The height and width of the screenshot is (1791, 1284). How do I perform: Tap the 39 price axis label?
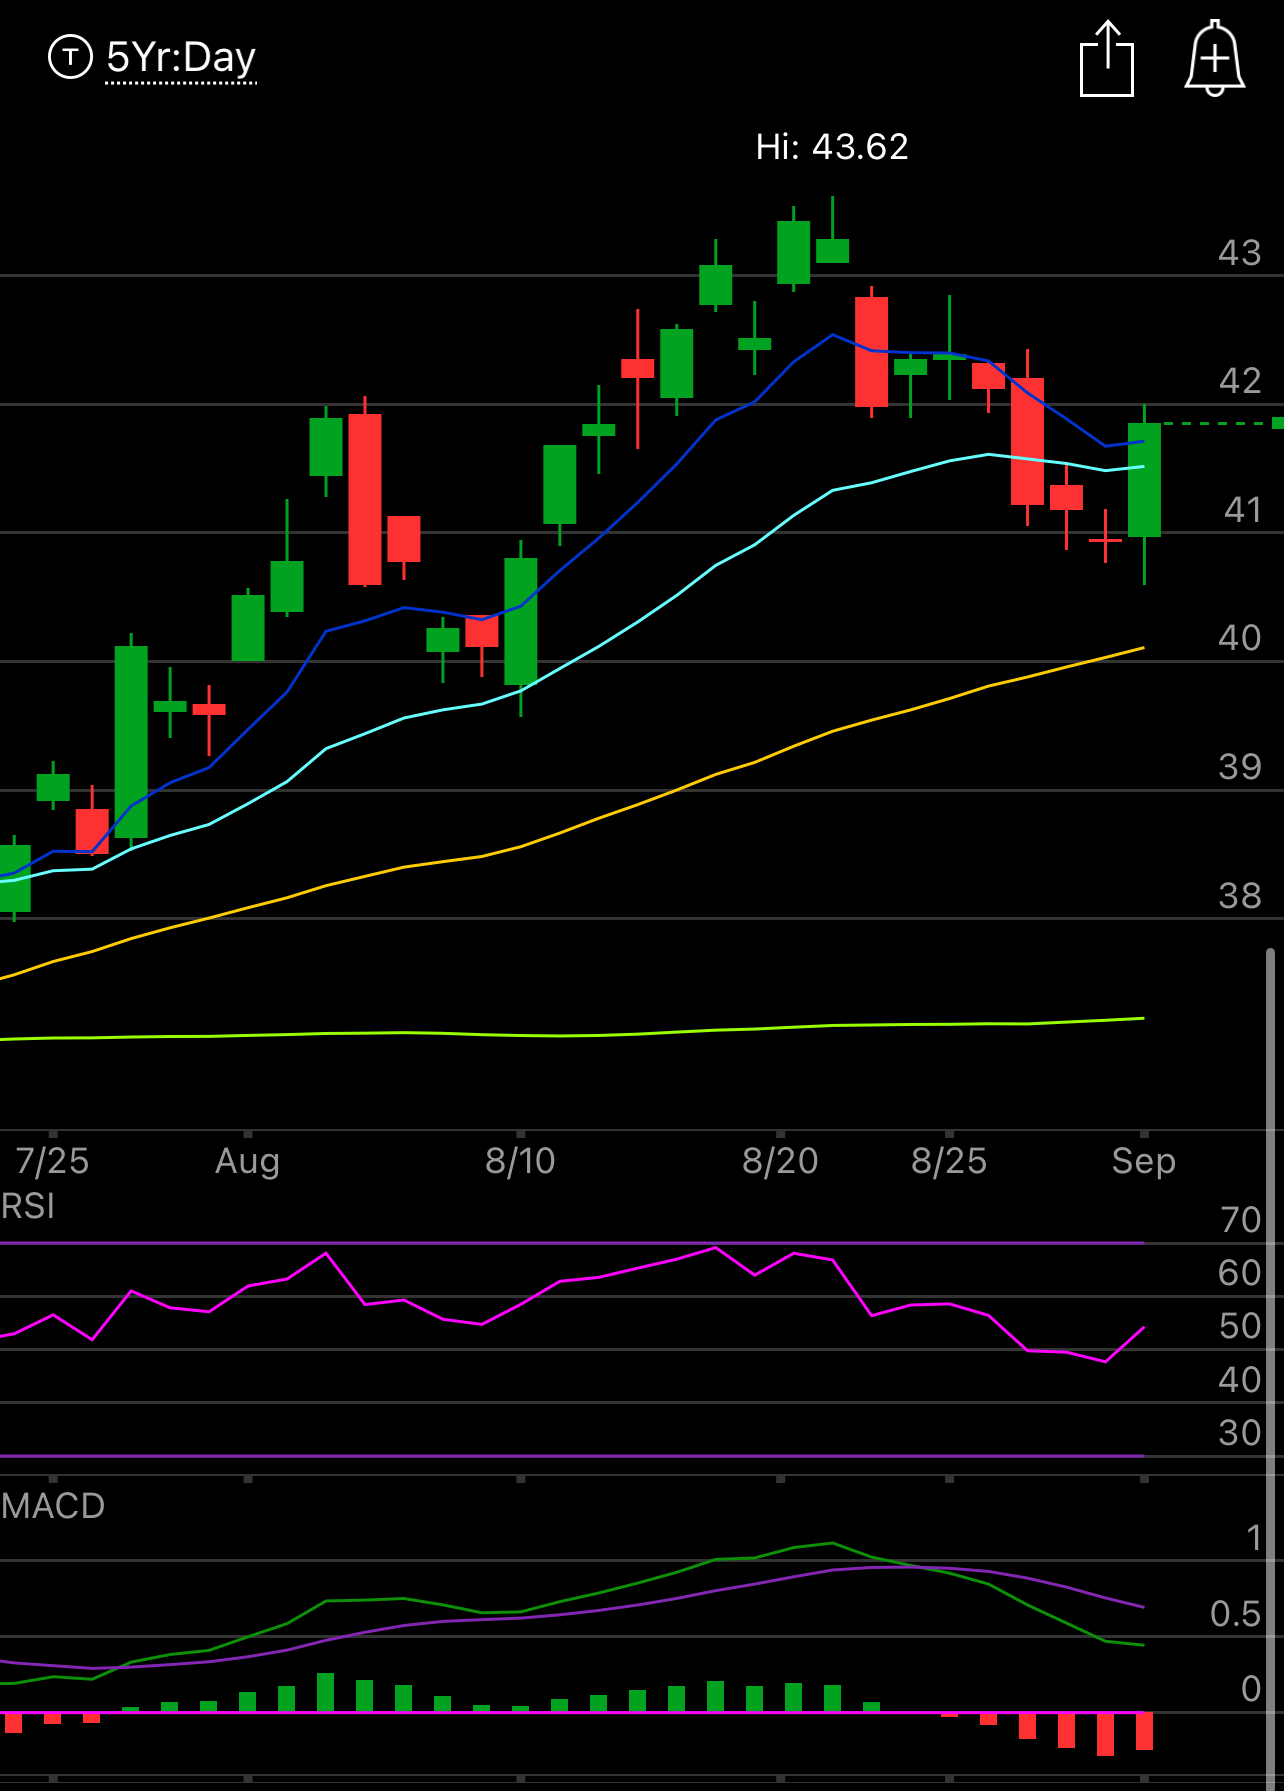pyautogui.click(x=1240, y=767)
